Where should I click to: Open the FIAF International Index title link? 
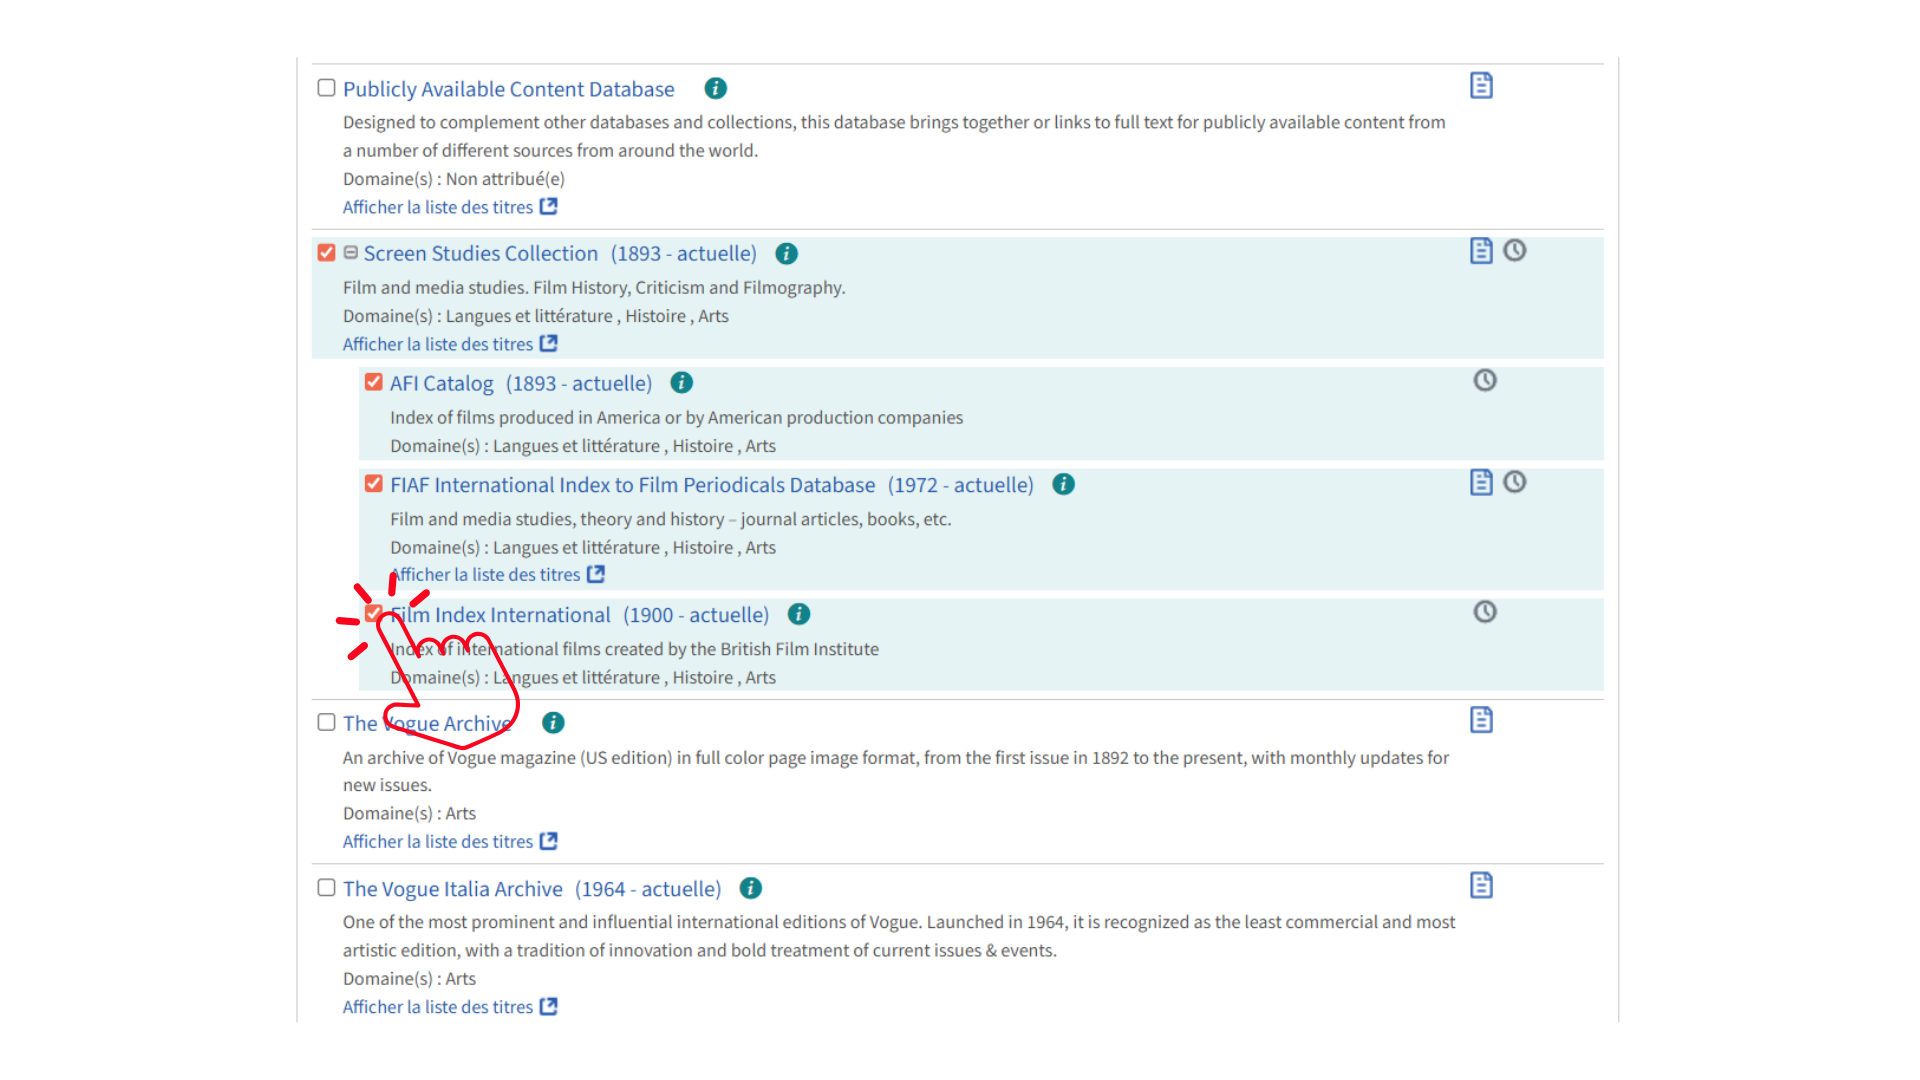[x=632, y=485]
